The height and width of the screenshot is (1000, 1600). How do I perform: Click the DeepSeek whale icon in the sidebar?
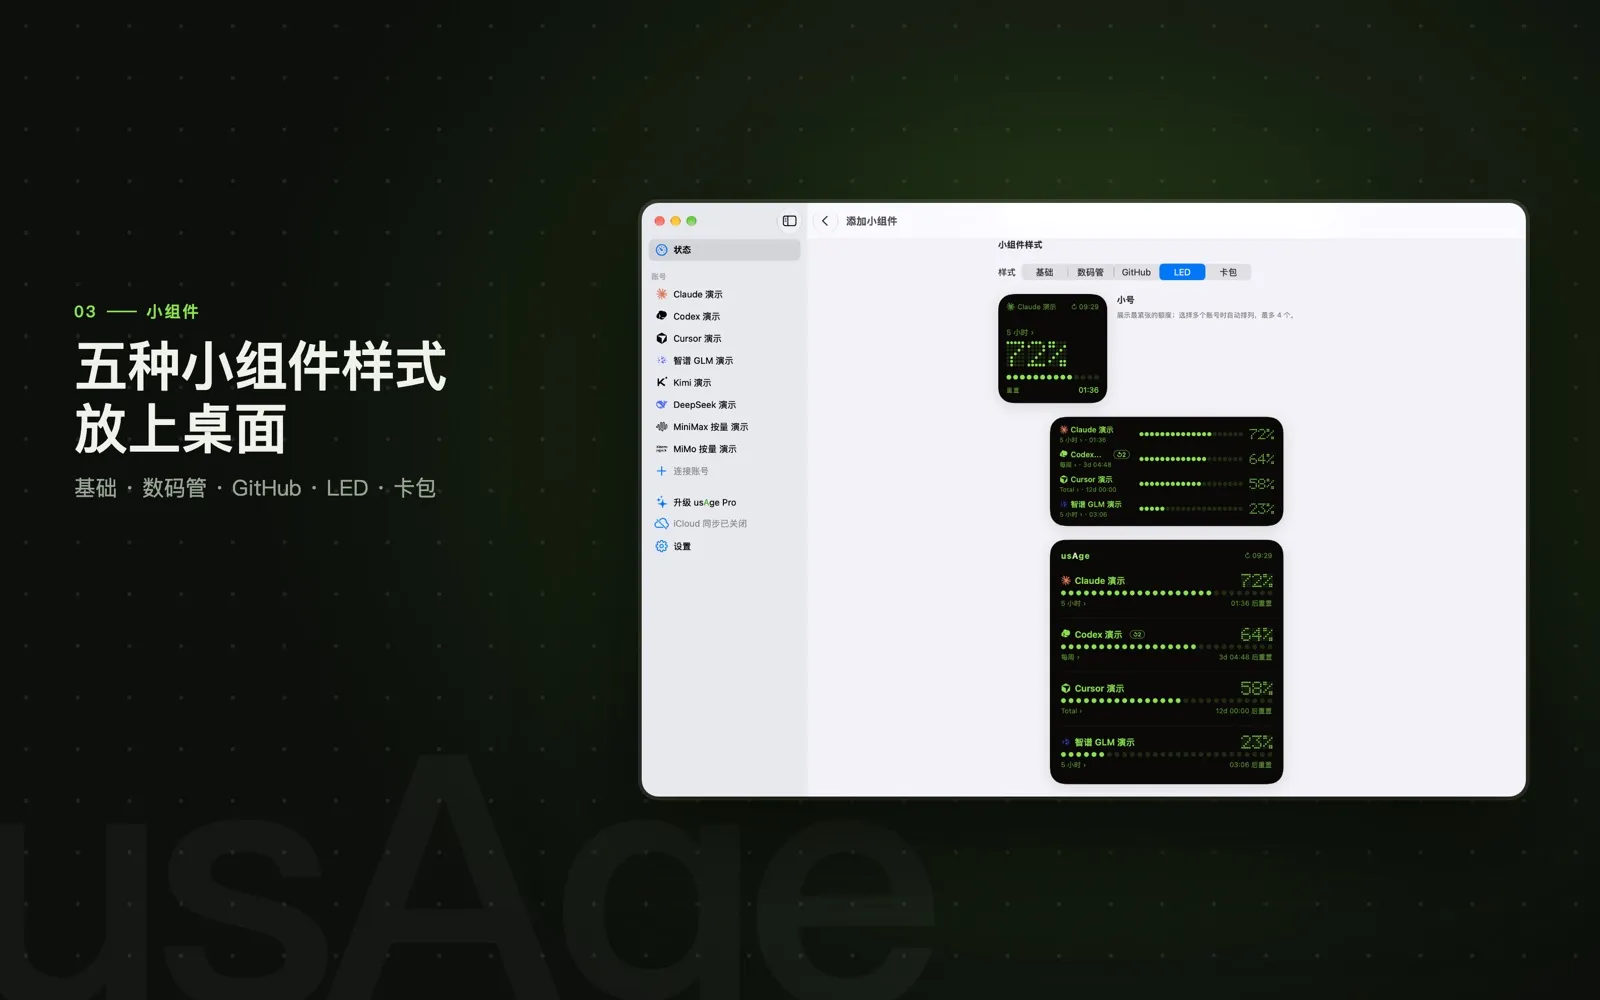[661, 405]
